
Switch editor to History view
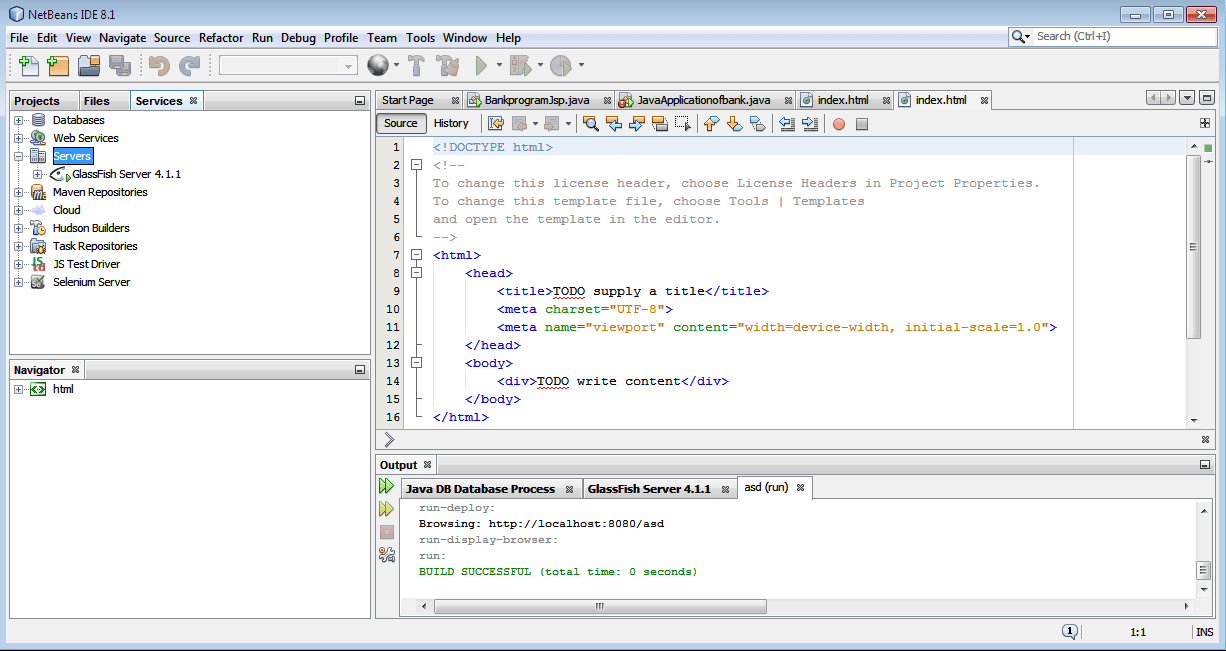click(451, 124)
